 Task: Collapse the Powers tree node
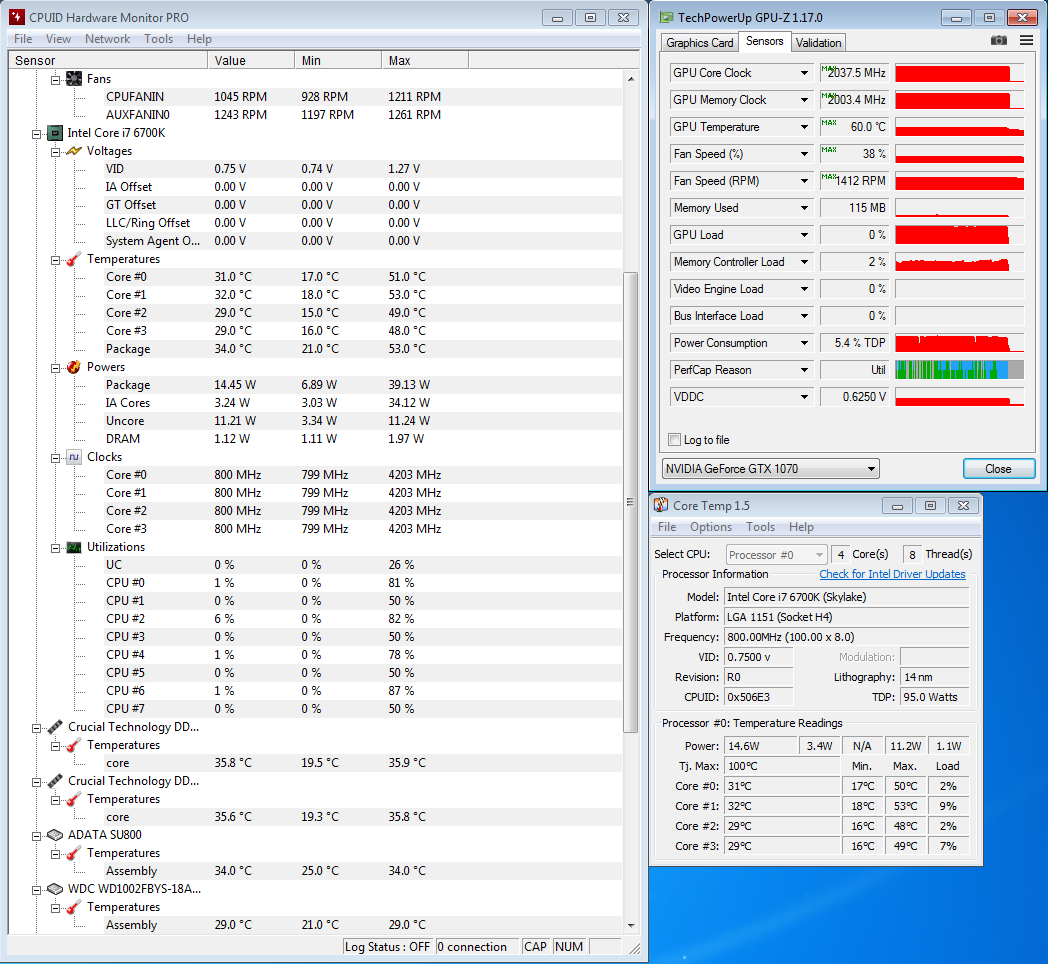tap(55, 368)
